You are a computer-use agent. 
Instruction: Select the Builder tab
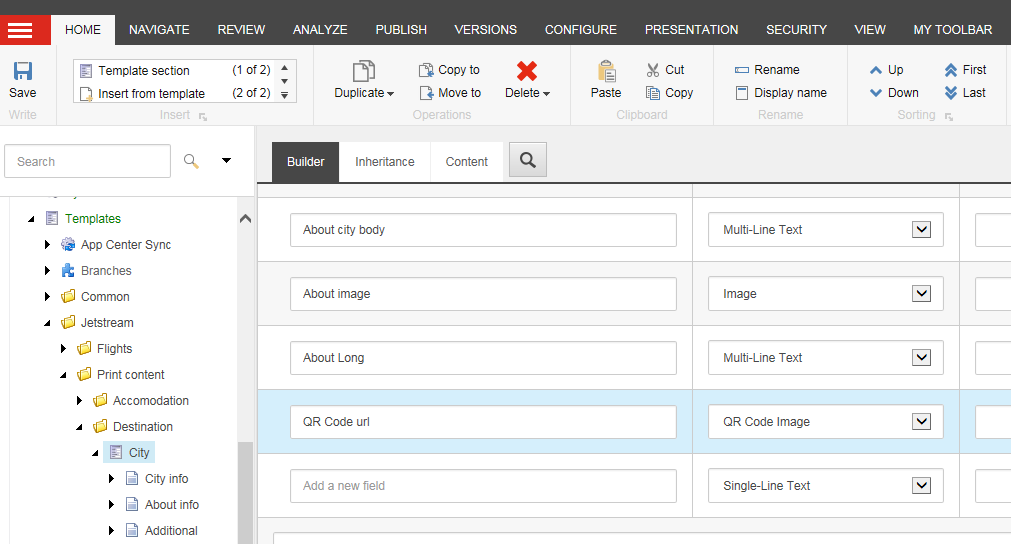pos(306,162)
